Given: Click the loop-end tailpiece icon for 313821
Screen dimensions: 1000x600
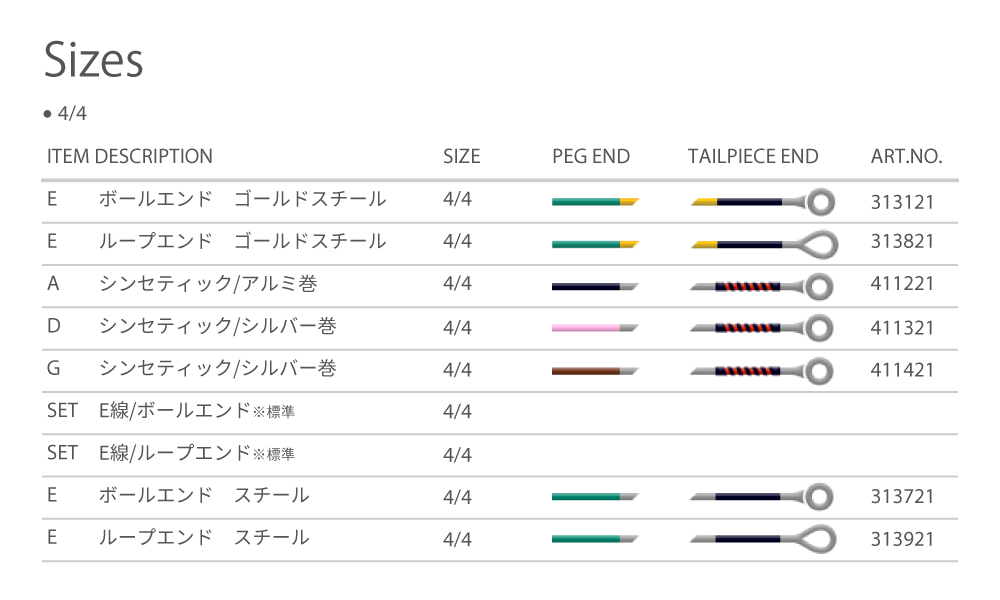Looking at the screenshot, I should [x=764, y=243].
